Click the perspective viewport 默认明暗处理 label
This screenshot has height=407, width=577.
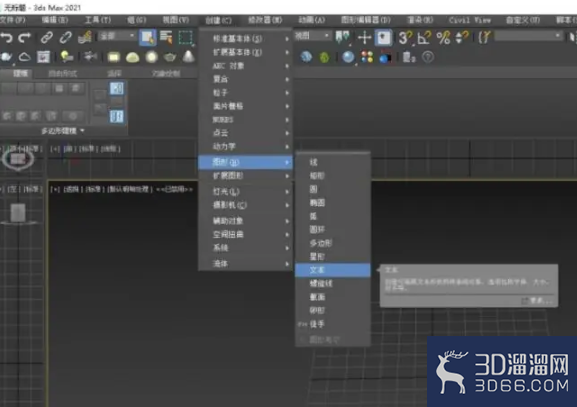(129, 189)
